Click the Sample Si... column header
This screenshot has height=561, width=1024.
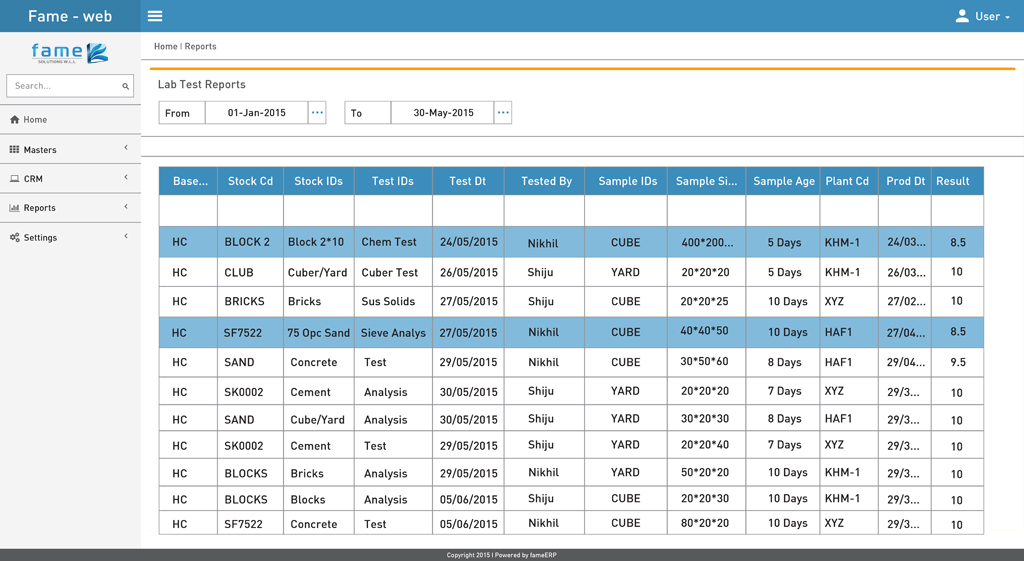click(x=707, y=181)
